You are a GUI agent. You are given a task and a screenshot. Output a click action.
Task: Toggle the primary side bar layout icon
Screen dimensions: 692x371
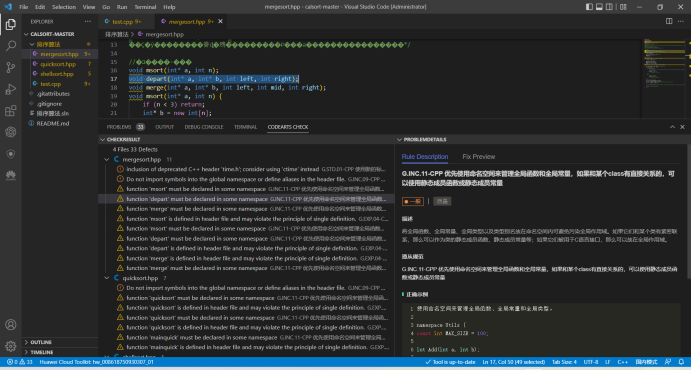589,7
